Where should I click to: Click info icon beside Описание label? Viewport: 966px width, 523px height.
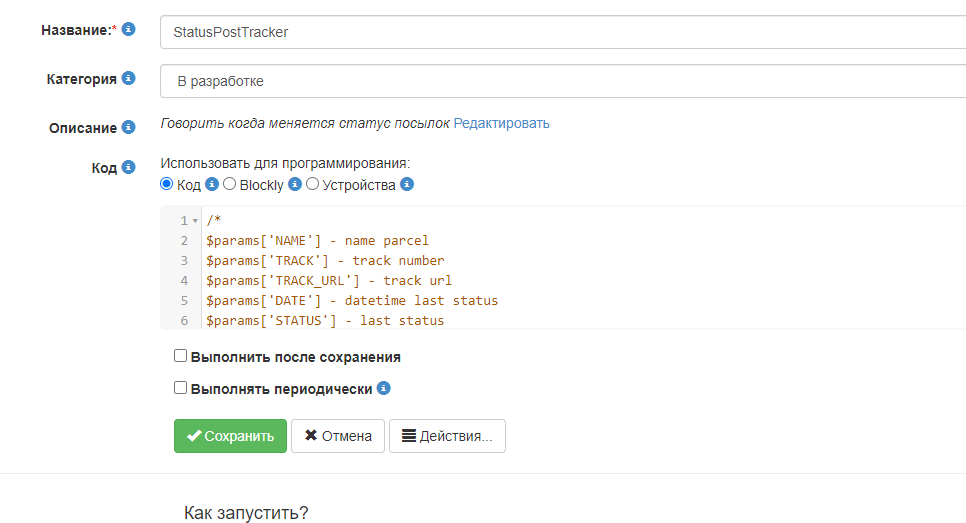pos(128,128)
